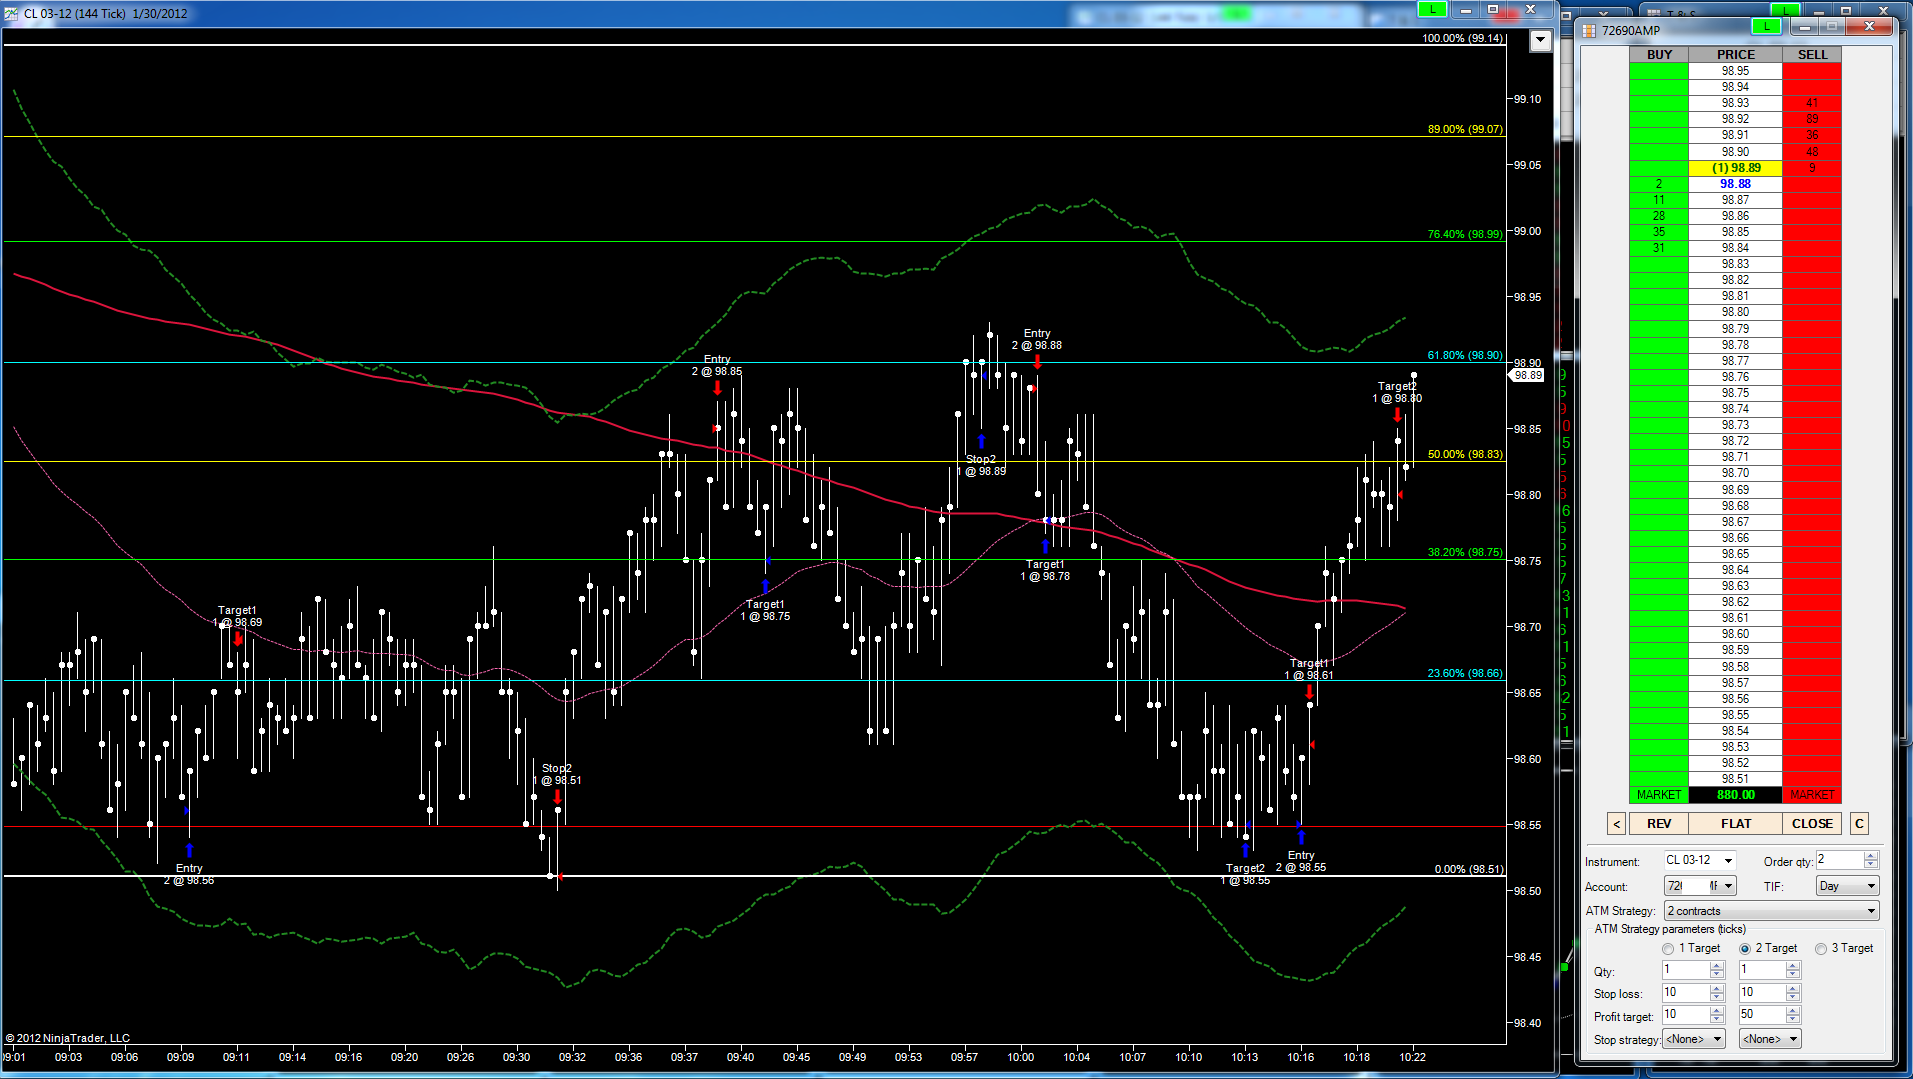
Task: Select the 1 Target radio button
Action: [x=1668, y=949]
